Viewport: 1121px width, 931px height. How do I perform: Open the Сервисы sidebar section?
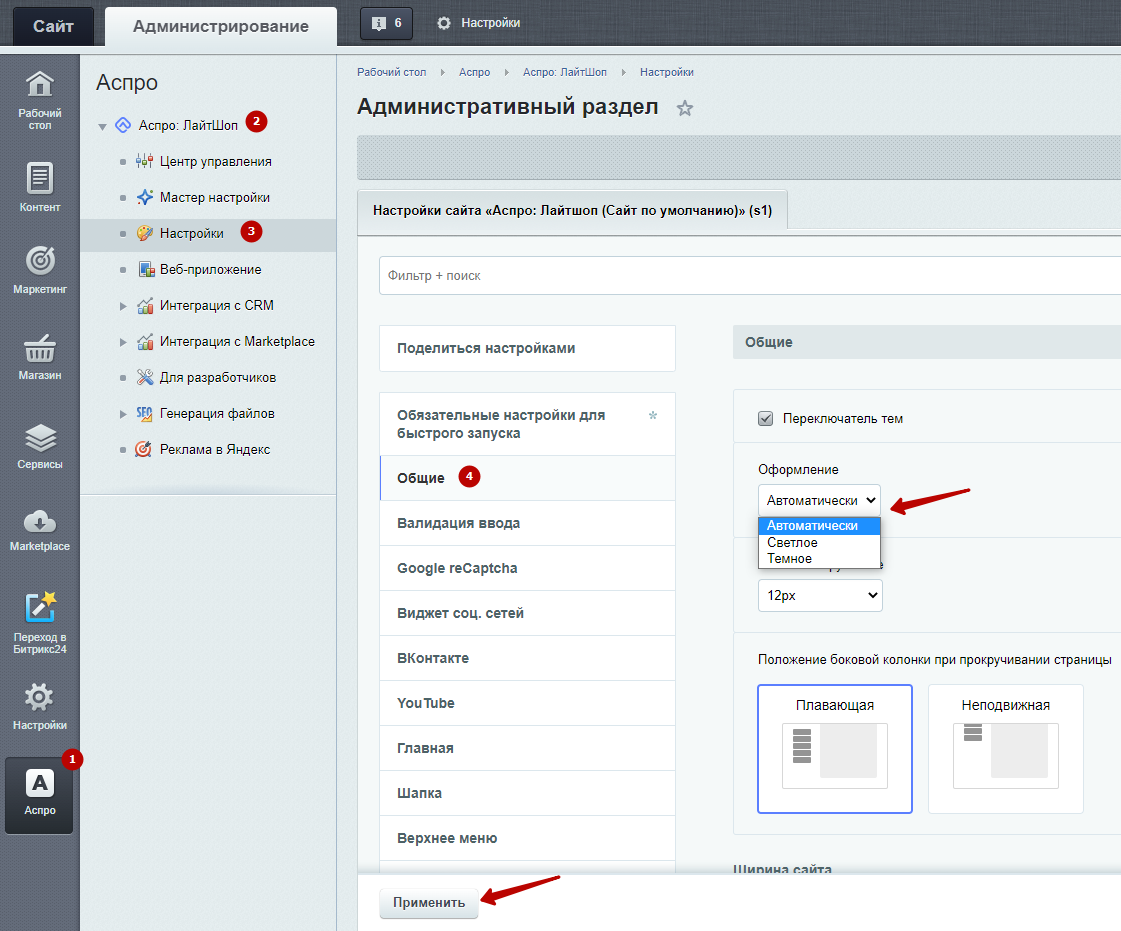pos(39,446)
